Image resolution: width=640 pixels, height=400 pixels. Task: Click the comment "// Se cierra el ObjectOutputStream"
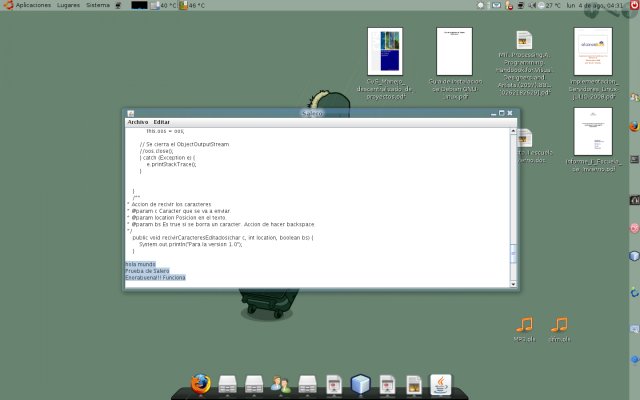click(184, 144)
